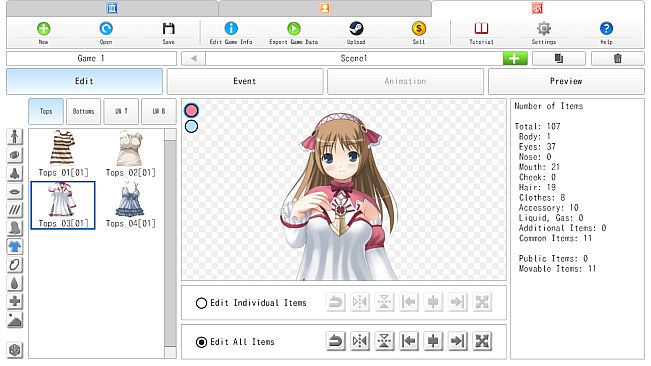This screenshot has width=651, height=366.
Task: Select the Liquid drop category icon
Action: click(x=15, y=283)
